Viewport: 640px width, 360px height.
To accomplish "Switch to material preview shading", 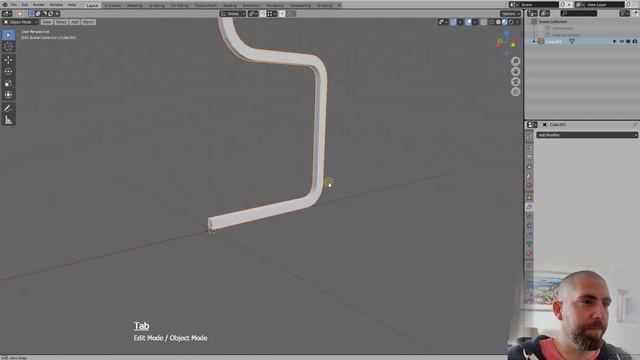I will [505, 22].
